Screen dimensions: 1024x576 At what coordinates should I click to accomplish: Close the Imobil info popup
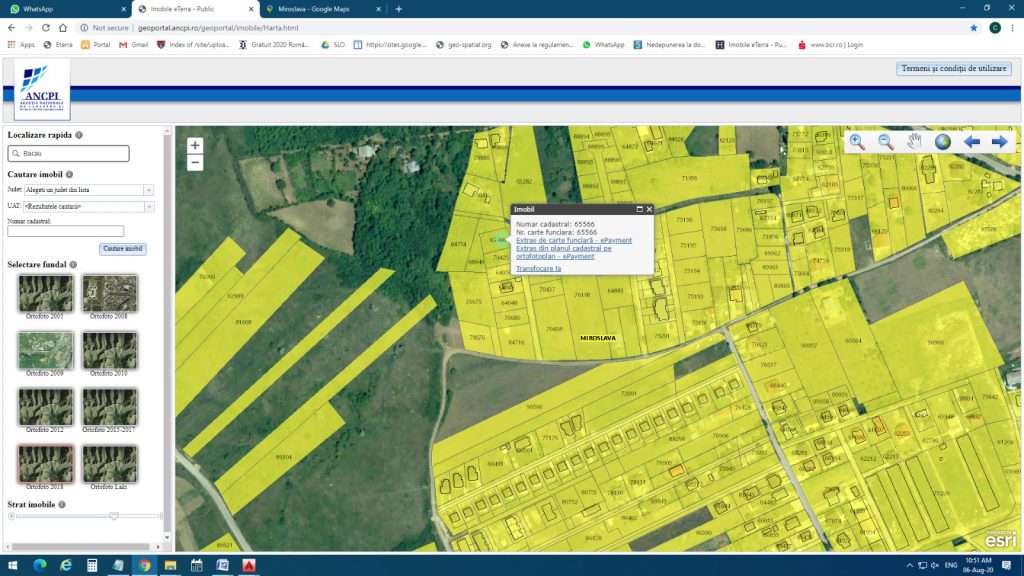(649, 209)
